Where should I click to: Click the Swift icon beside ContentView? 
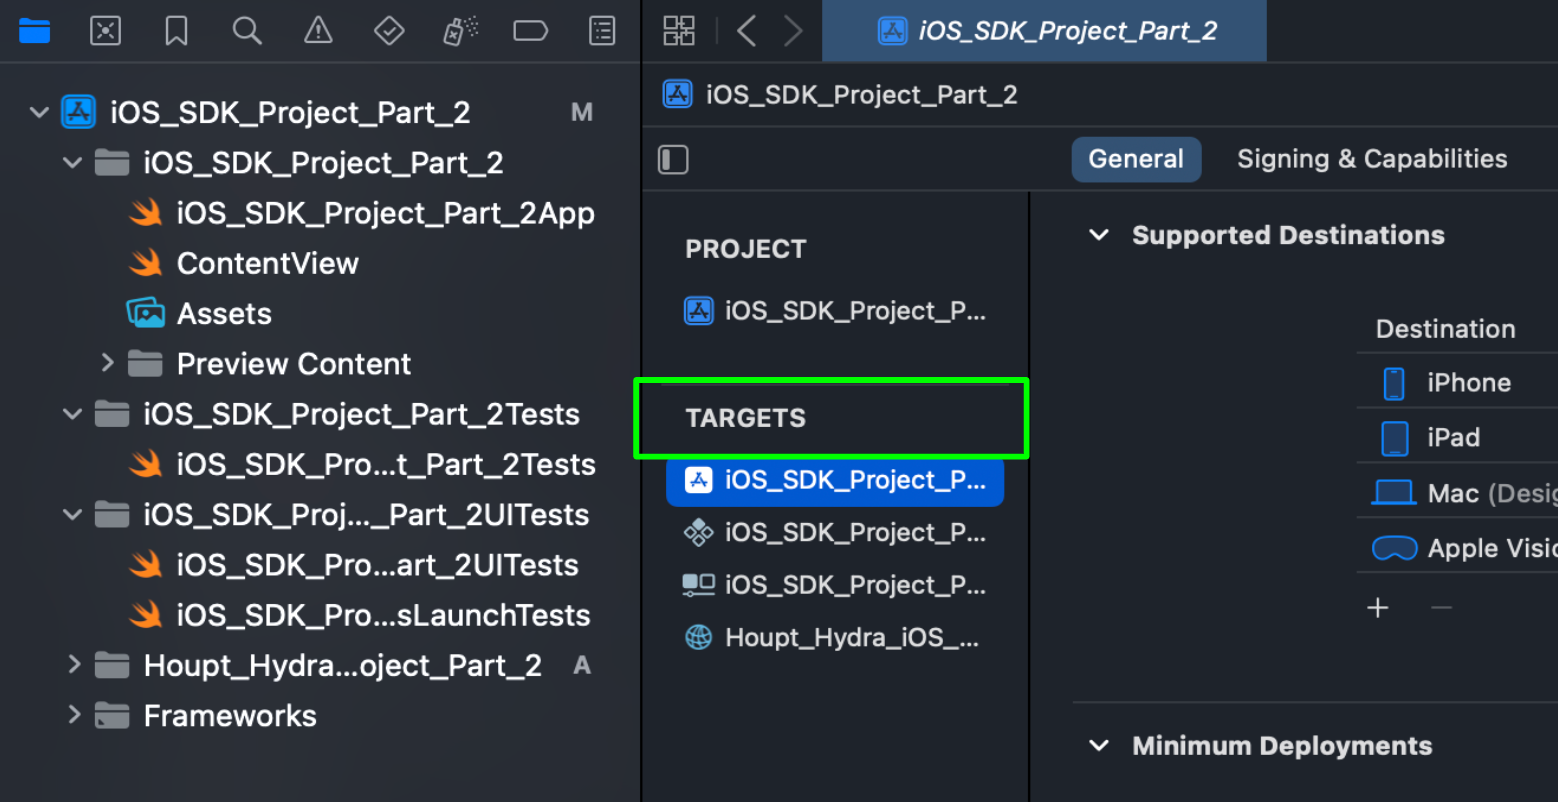click(145, 263)
